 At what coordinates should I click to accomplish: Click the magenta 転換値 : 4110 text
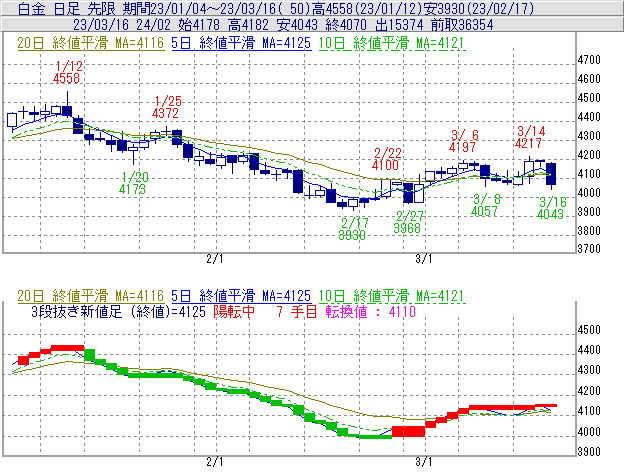[x=371, y=311]
